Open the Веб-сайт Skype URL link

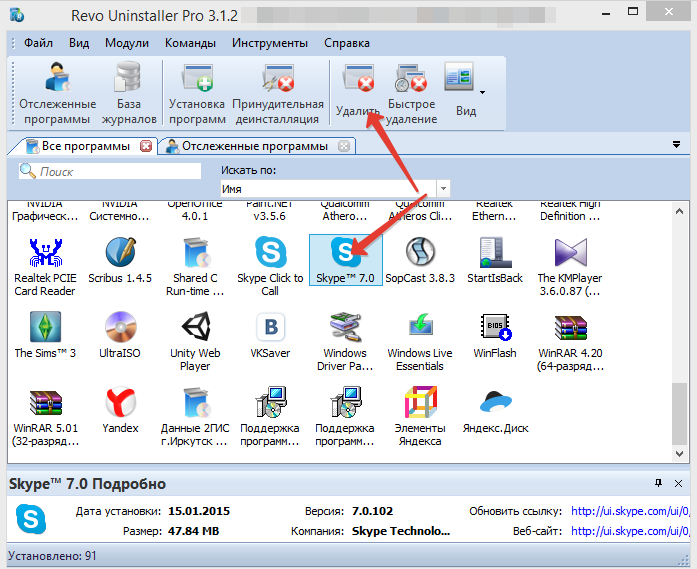coord(630,531)
